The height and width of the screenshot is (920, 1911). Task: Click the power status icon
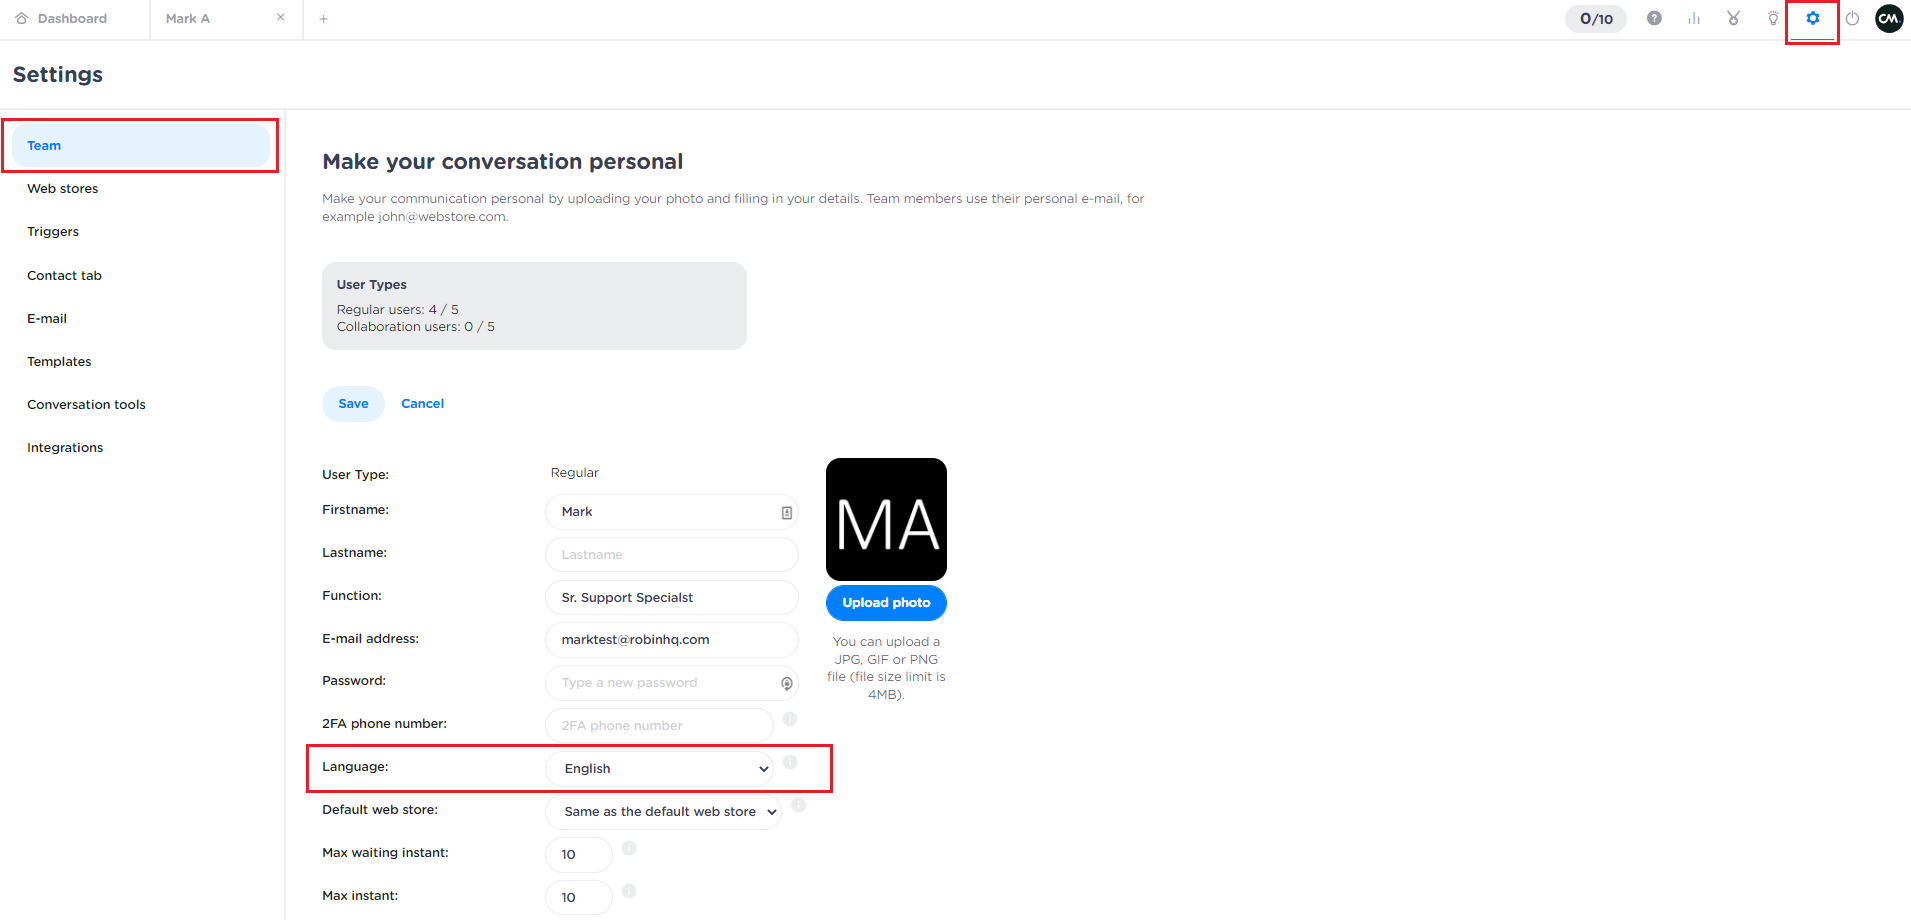click(x=1852, y=18)
